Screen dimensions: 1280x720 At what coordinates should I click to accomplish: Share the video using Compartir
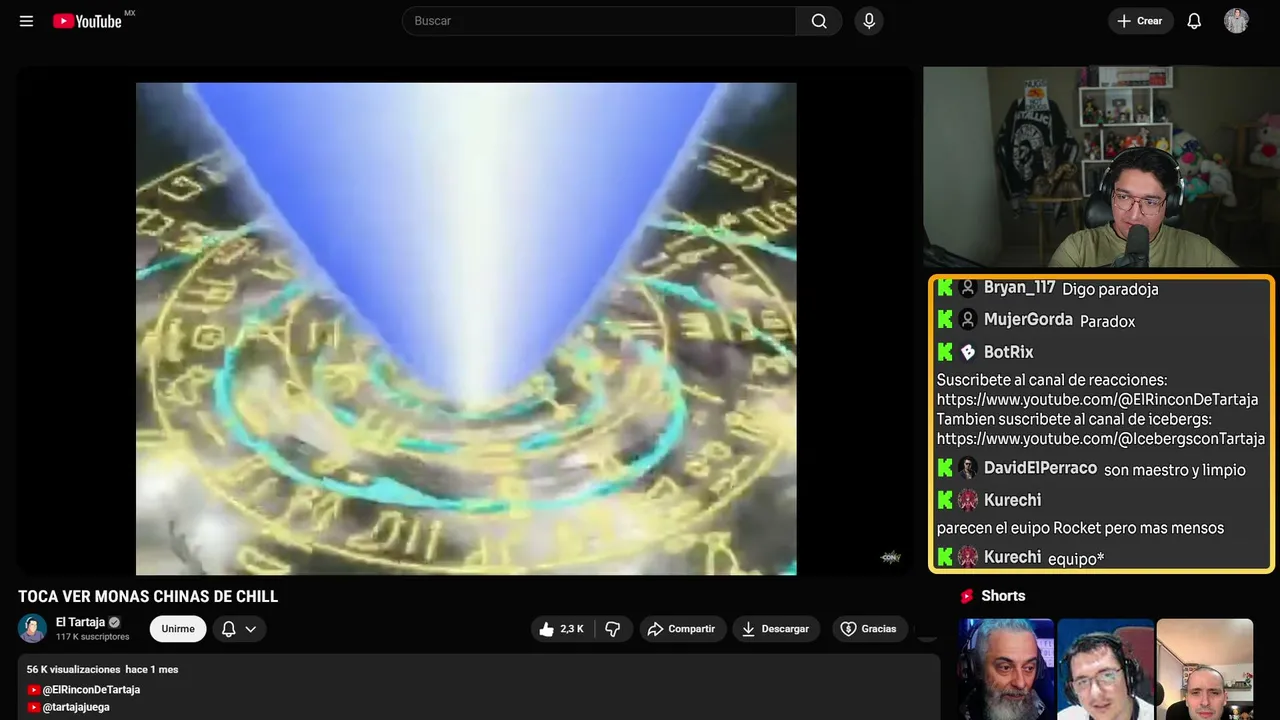[x=683, y=629]
